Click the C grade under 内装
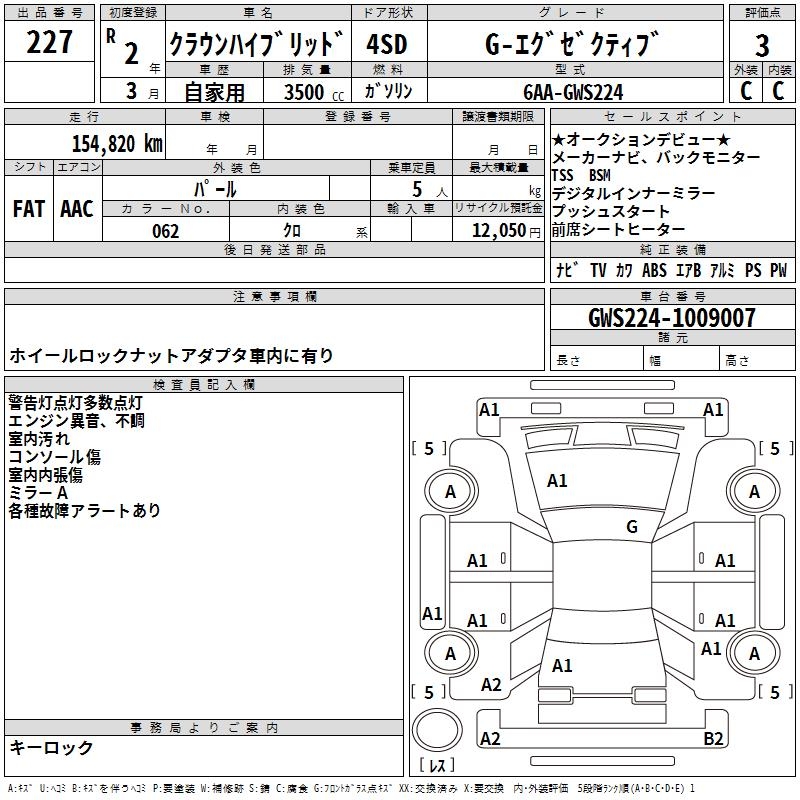 (778, 90)
